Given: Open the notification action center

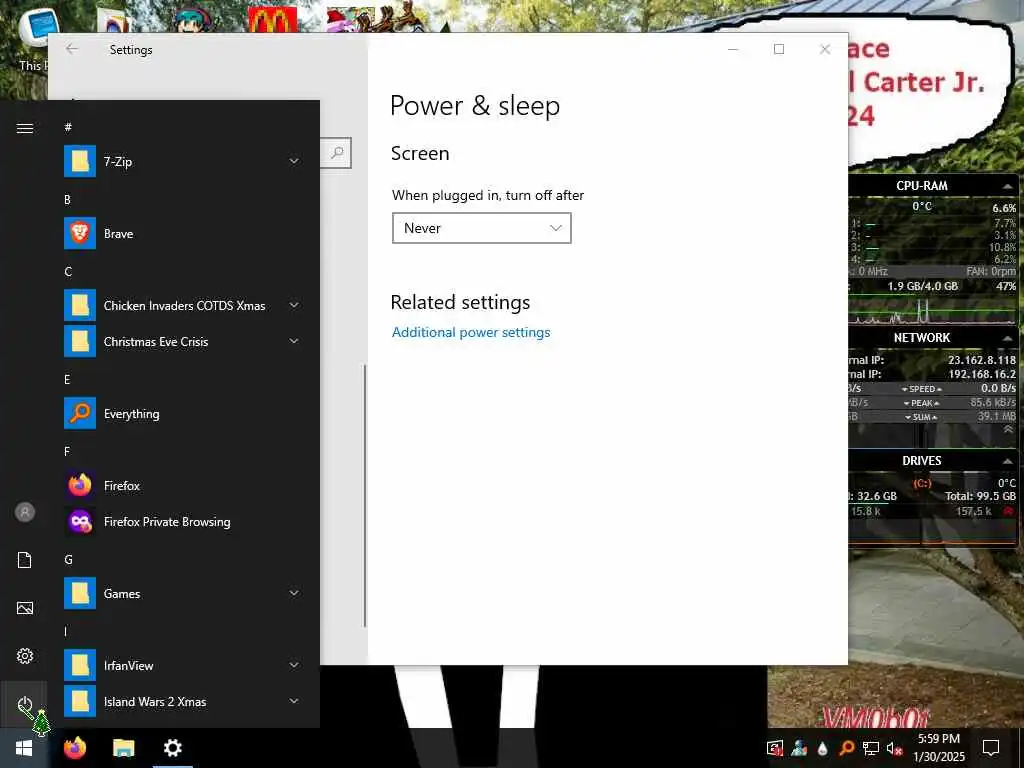Looking at the screenshot, I should tap(991, 748).
